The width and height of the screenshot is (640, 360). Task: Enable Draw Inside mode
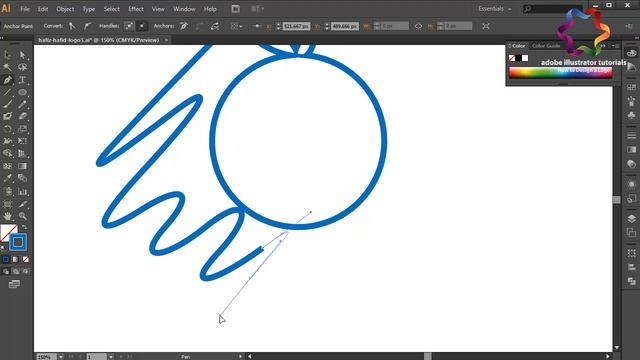point(25,271)
